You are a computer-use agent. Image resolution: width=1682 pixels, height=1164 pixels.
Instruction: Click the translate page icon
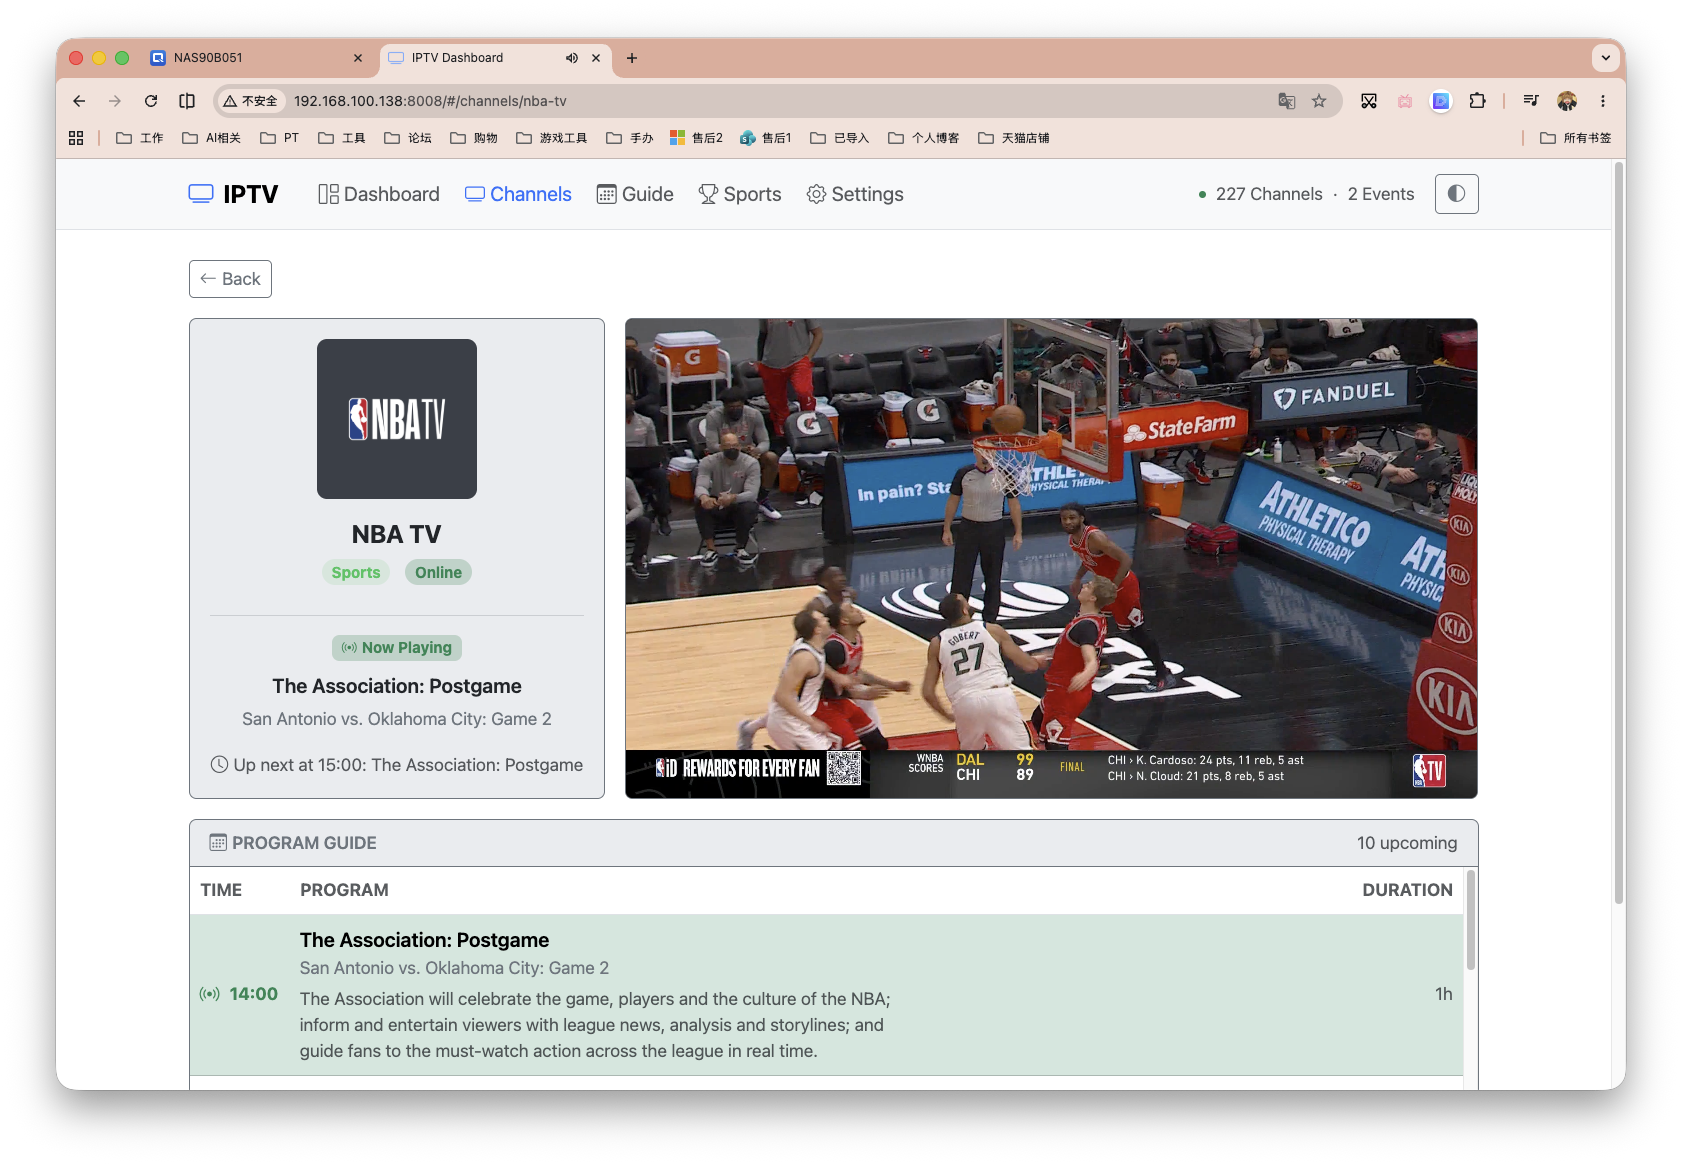click(x=1287, y=101)
